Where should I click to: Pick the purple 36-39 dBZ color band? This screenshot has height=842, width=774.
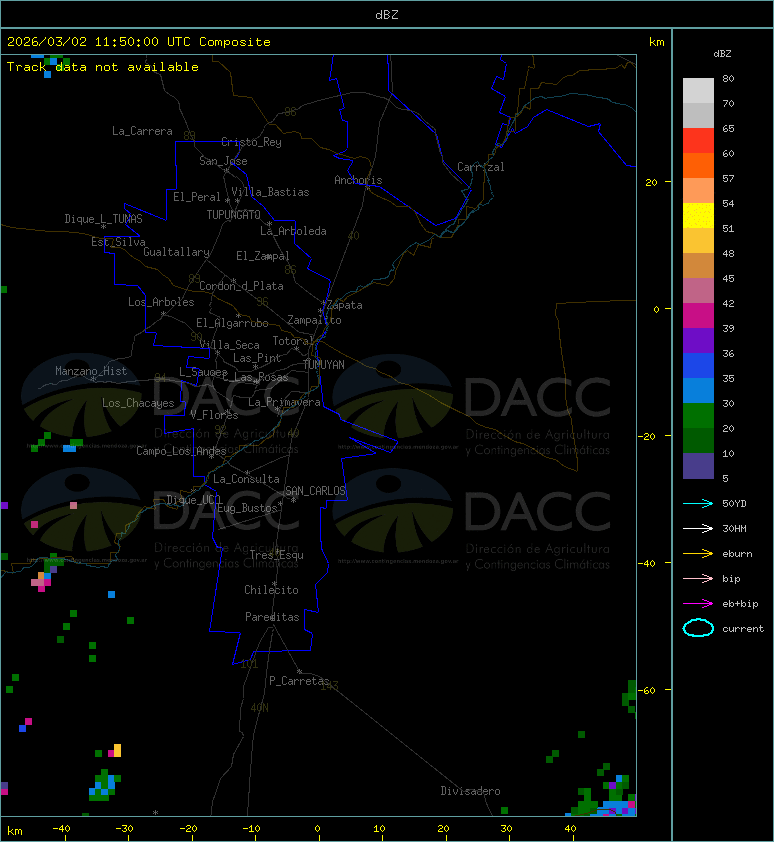click(698, 340)
